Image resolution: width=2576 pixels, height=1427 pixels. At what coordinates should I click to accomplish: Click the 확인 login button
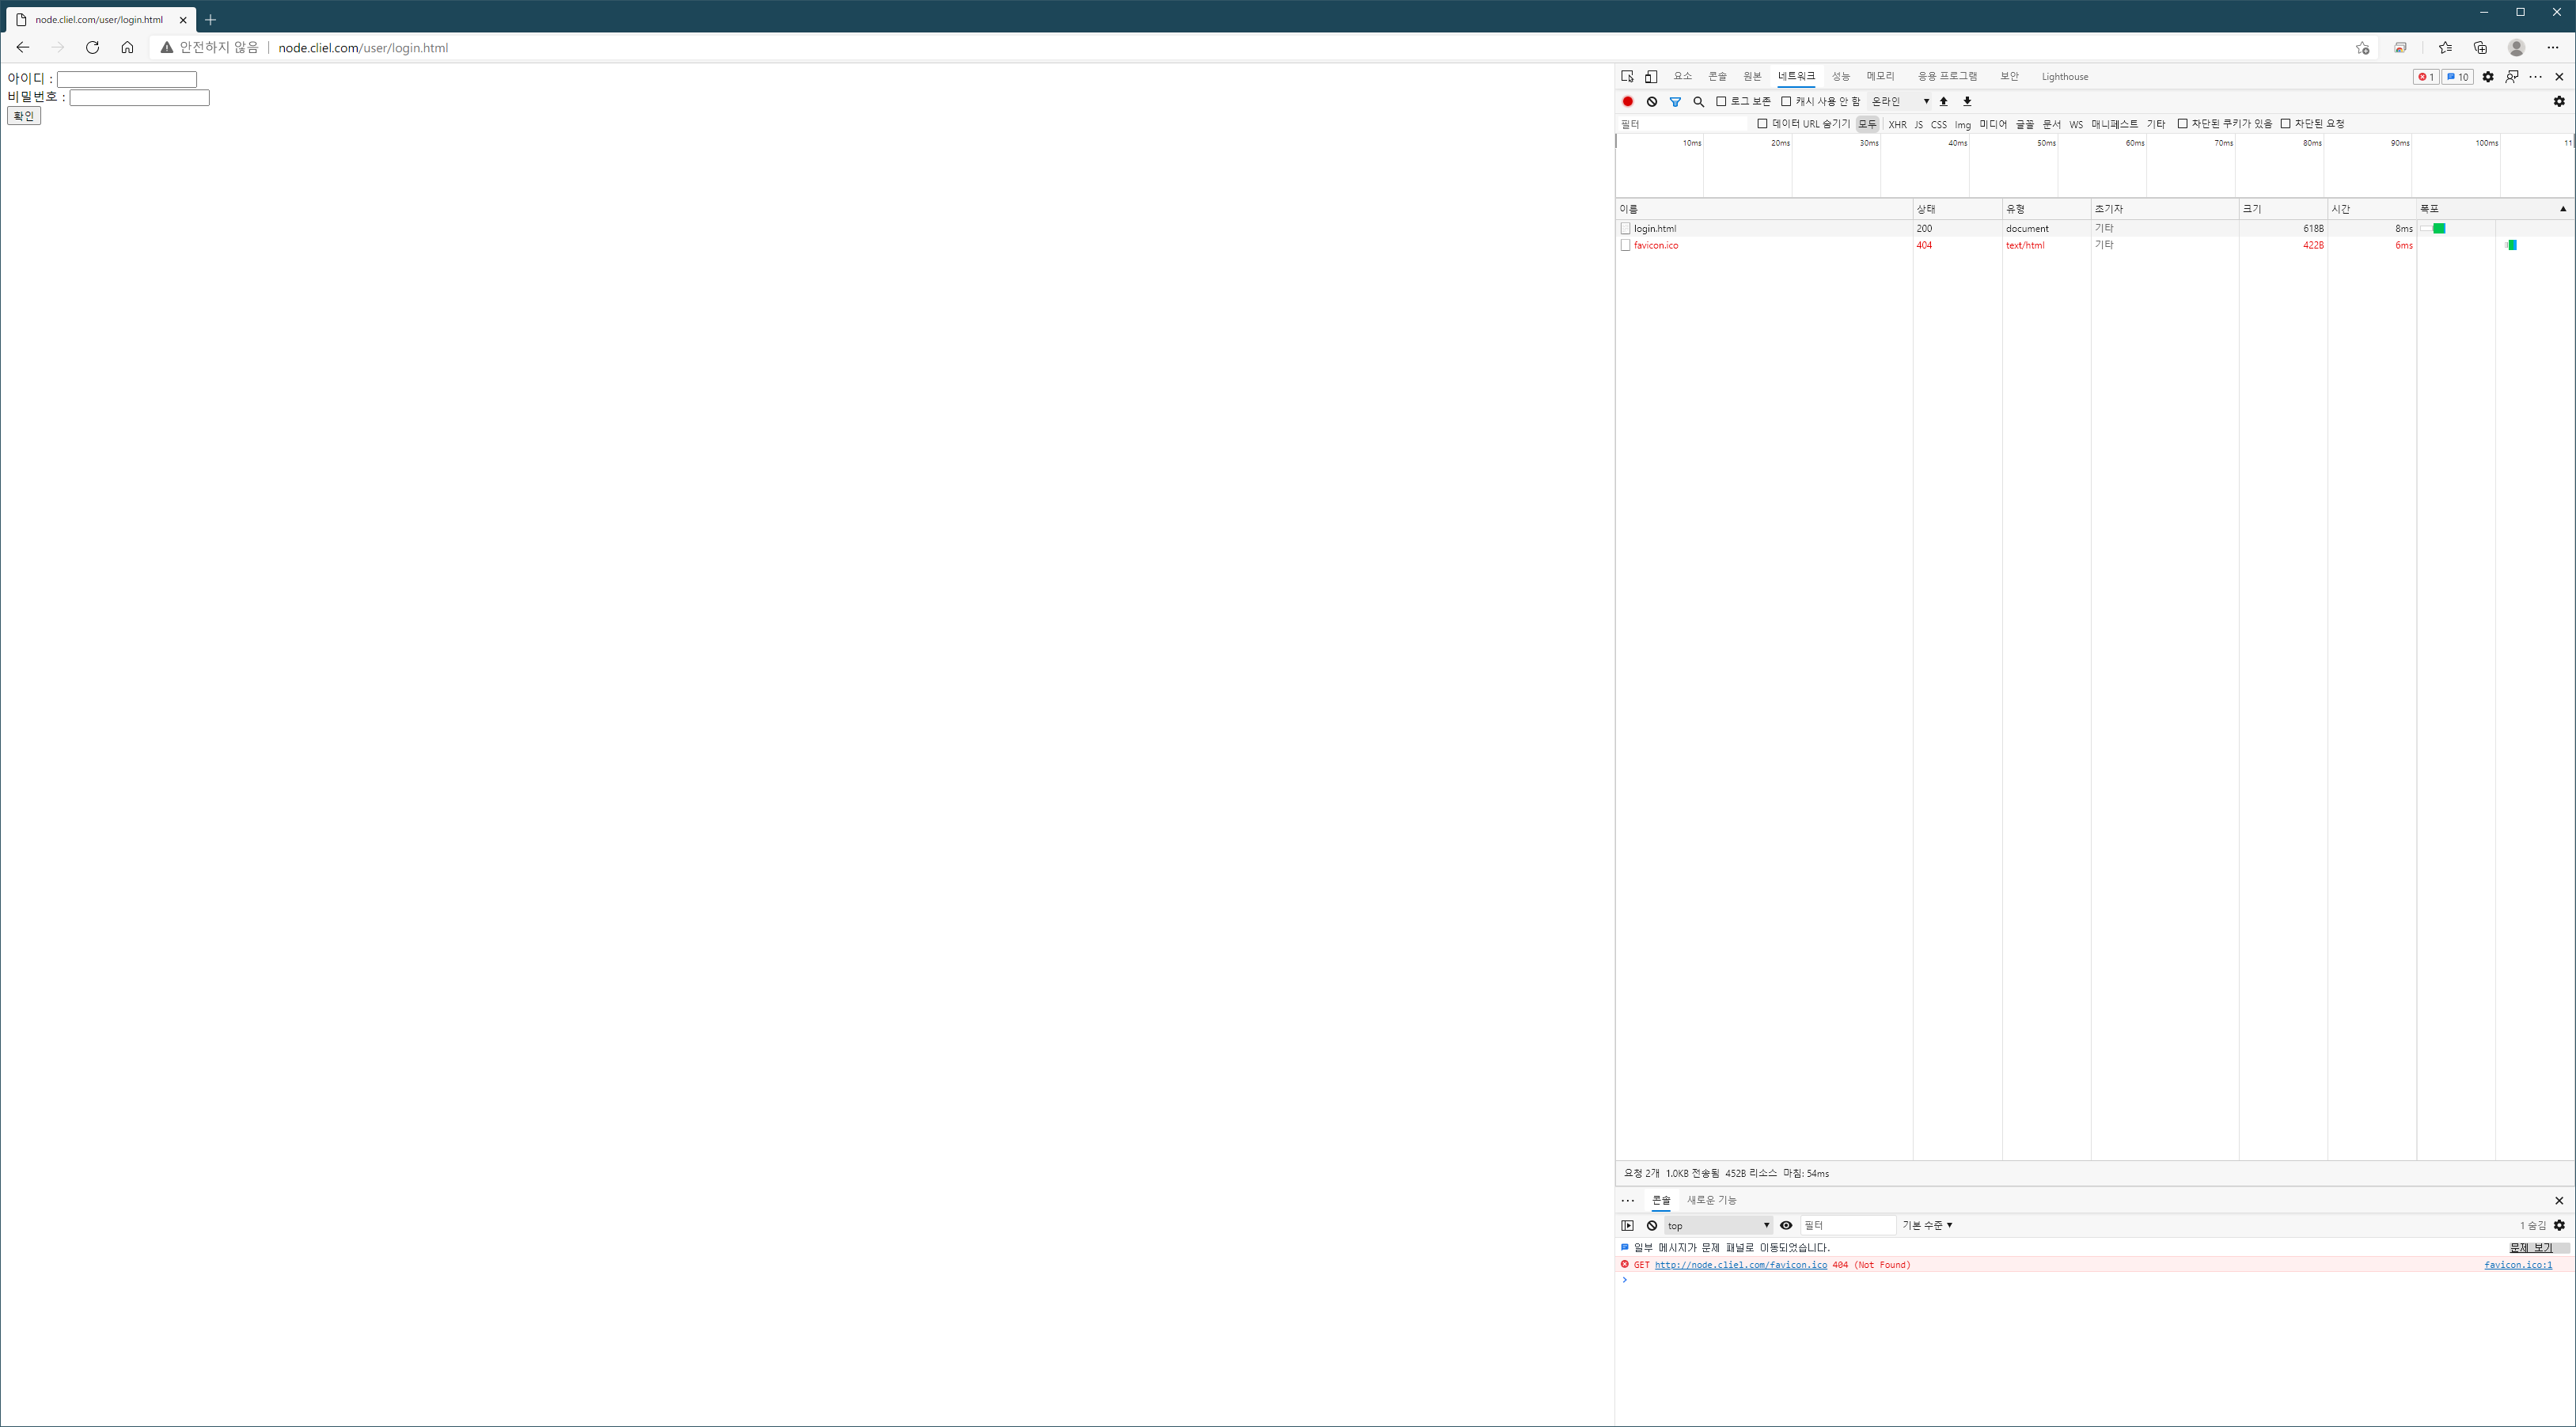click(23, 116)
